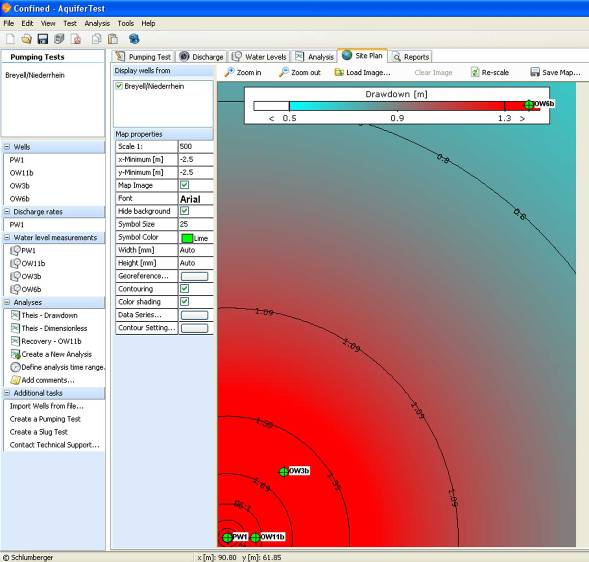
Task: Open the Height [mm] Auto value
Action: pyautogui.click(x=196, y=263)
